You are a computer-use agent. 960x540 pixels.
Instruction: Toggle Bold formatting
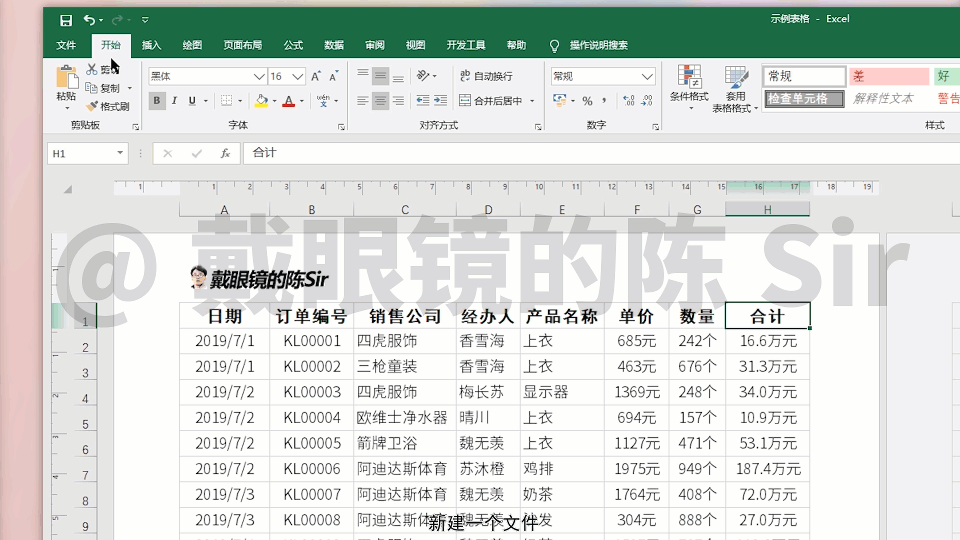(x=157, y=100)
